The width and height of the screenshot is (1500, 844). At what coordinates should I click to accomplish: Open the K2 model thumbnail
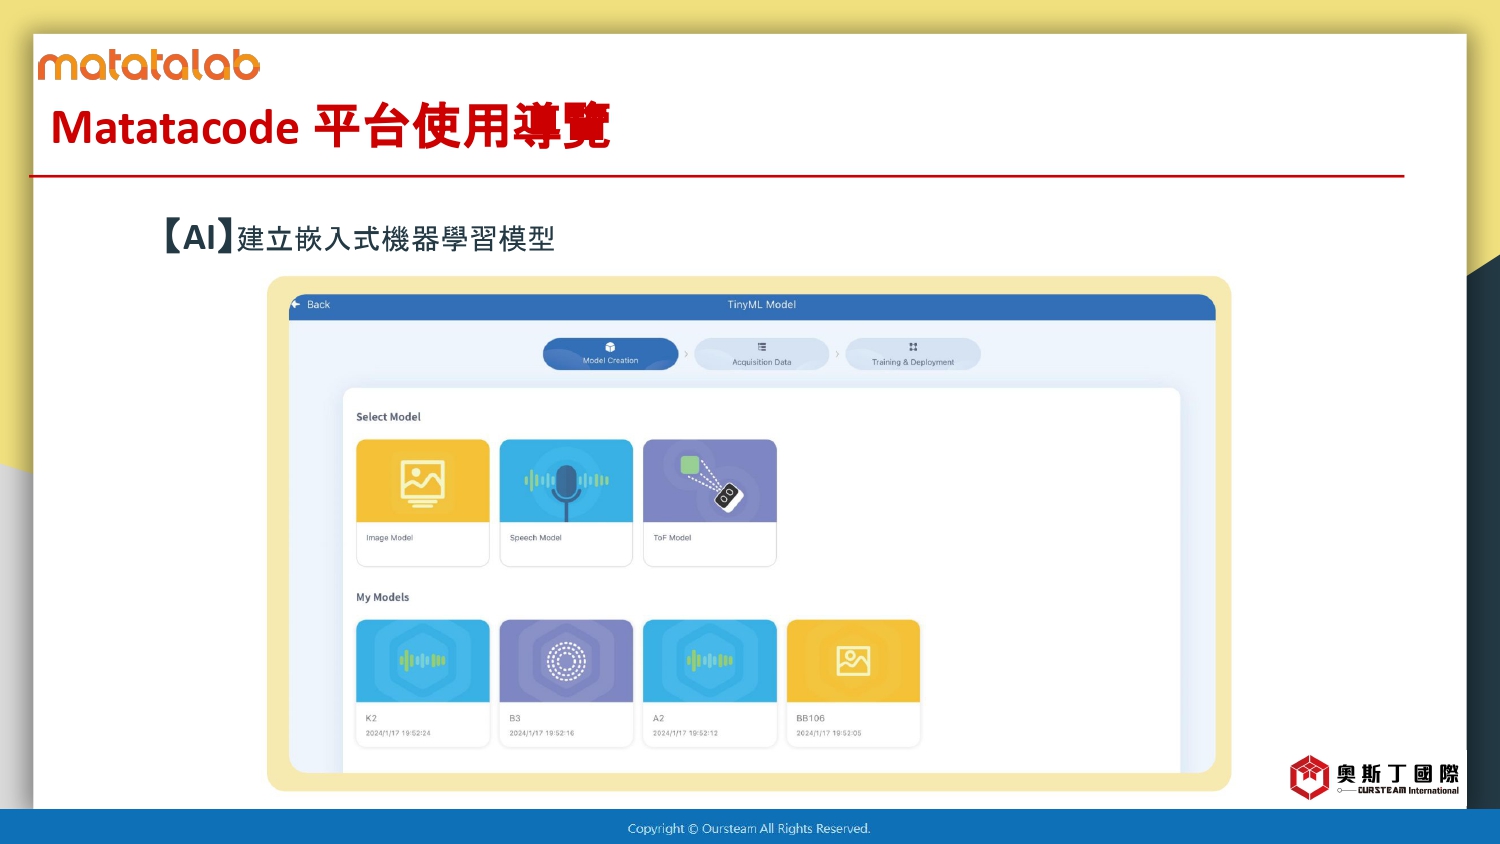point(423,661)
